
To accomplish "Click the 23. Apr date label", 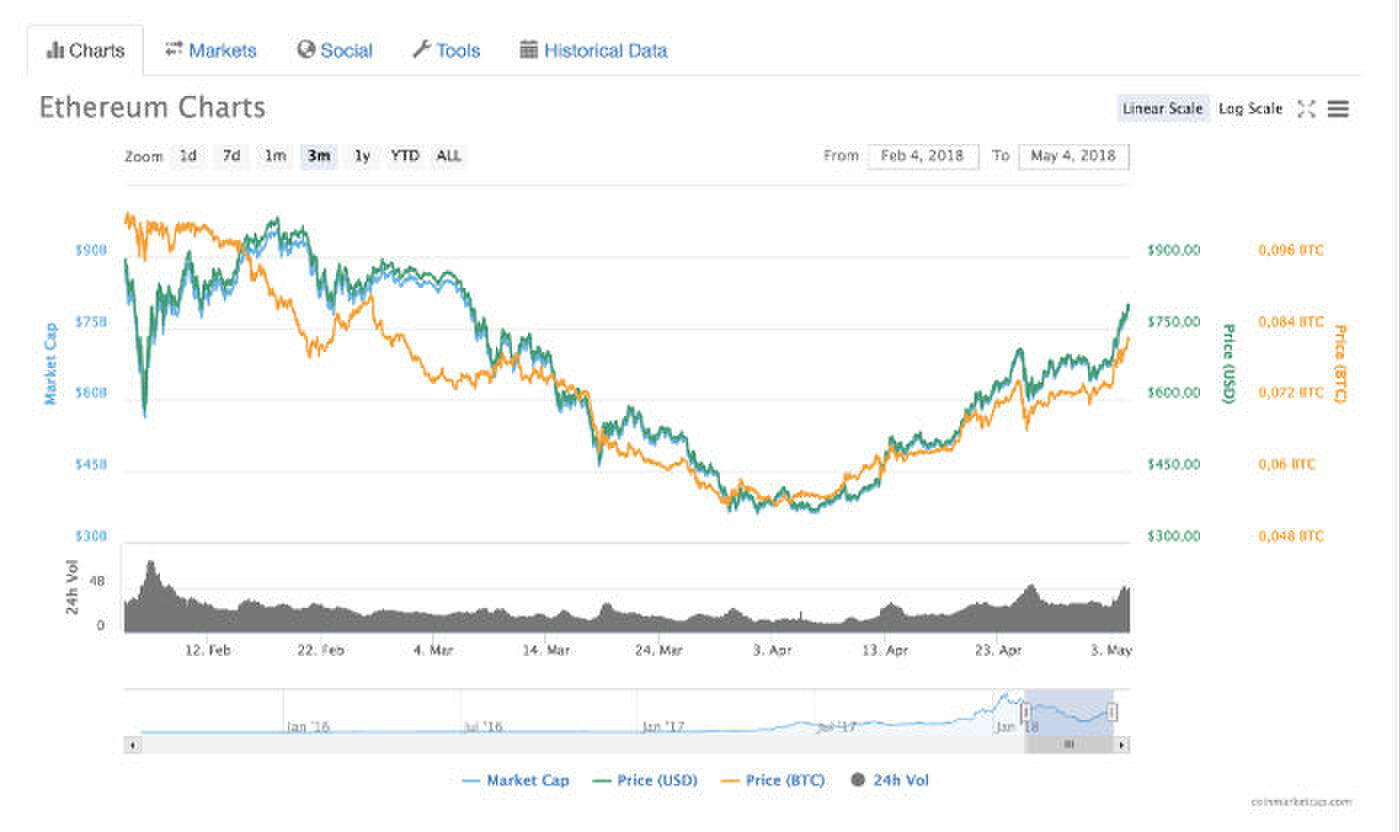I will pyautogui.click(x=999, y=650).
